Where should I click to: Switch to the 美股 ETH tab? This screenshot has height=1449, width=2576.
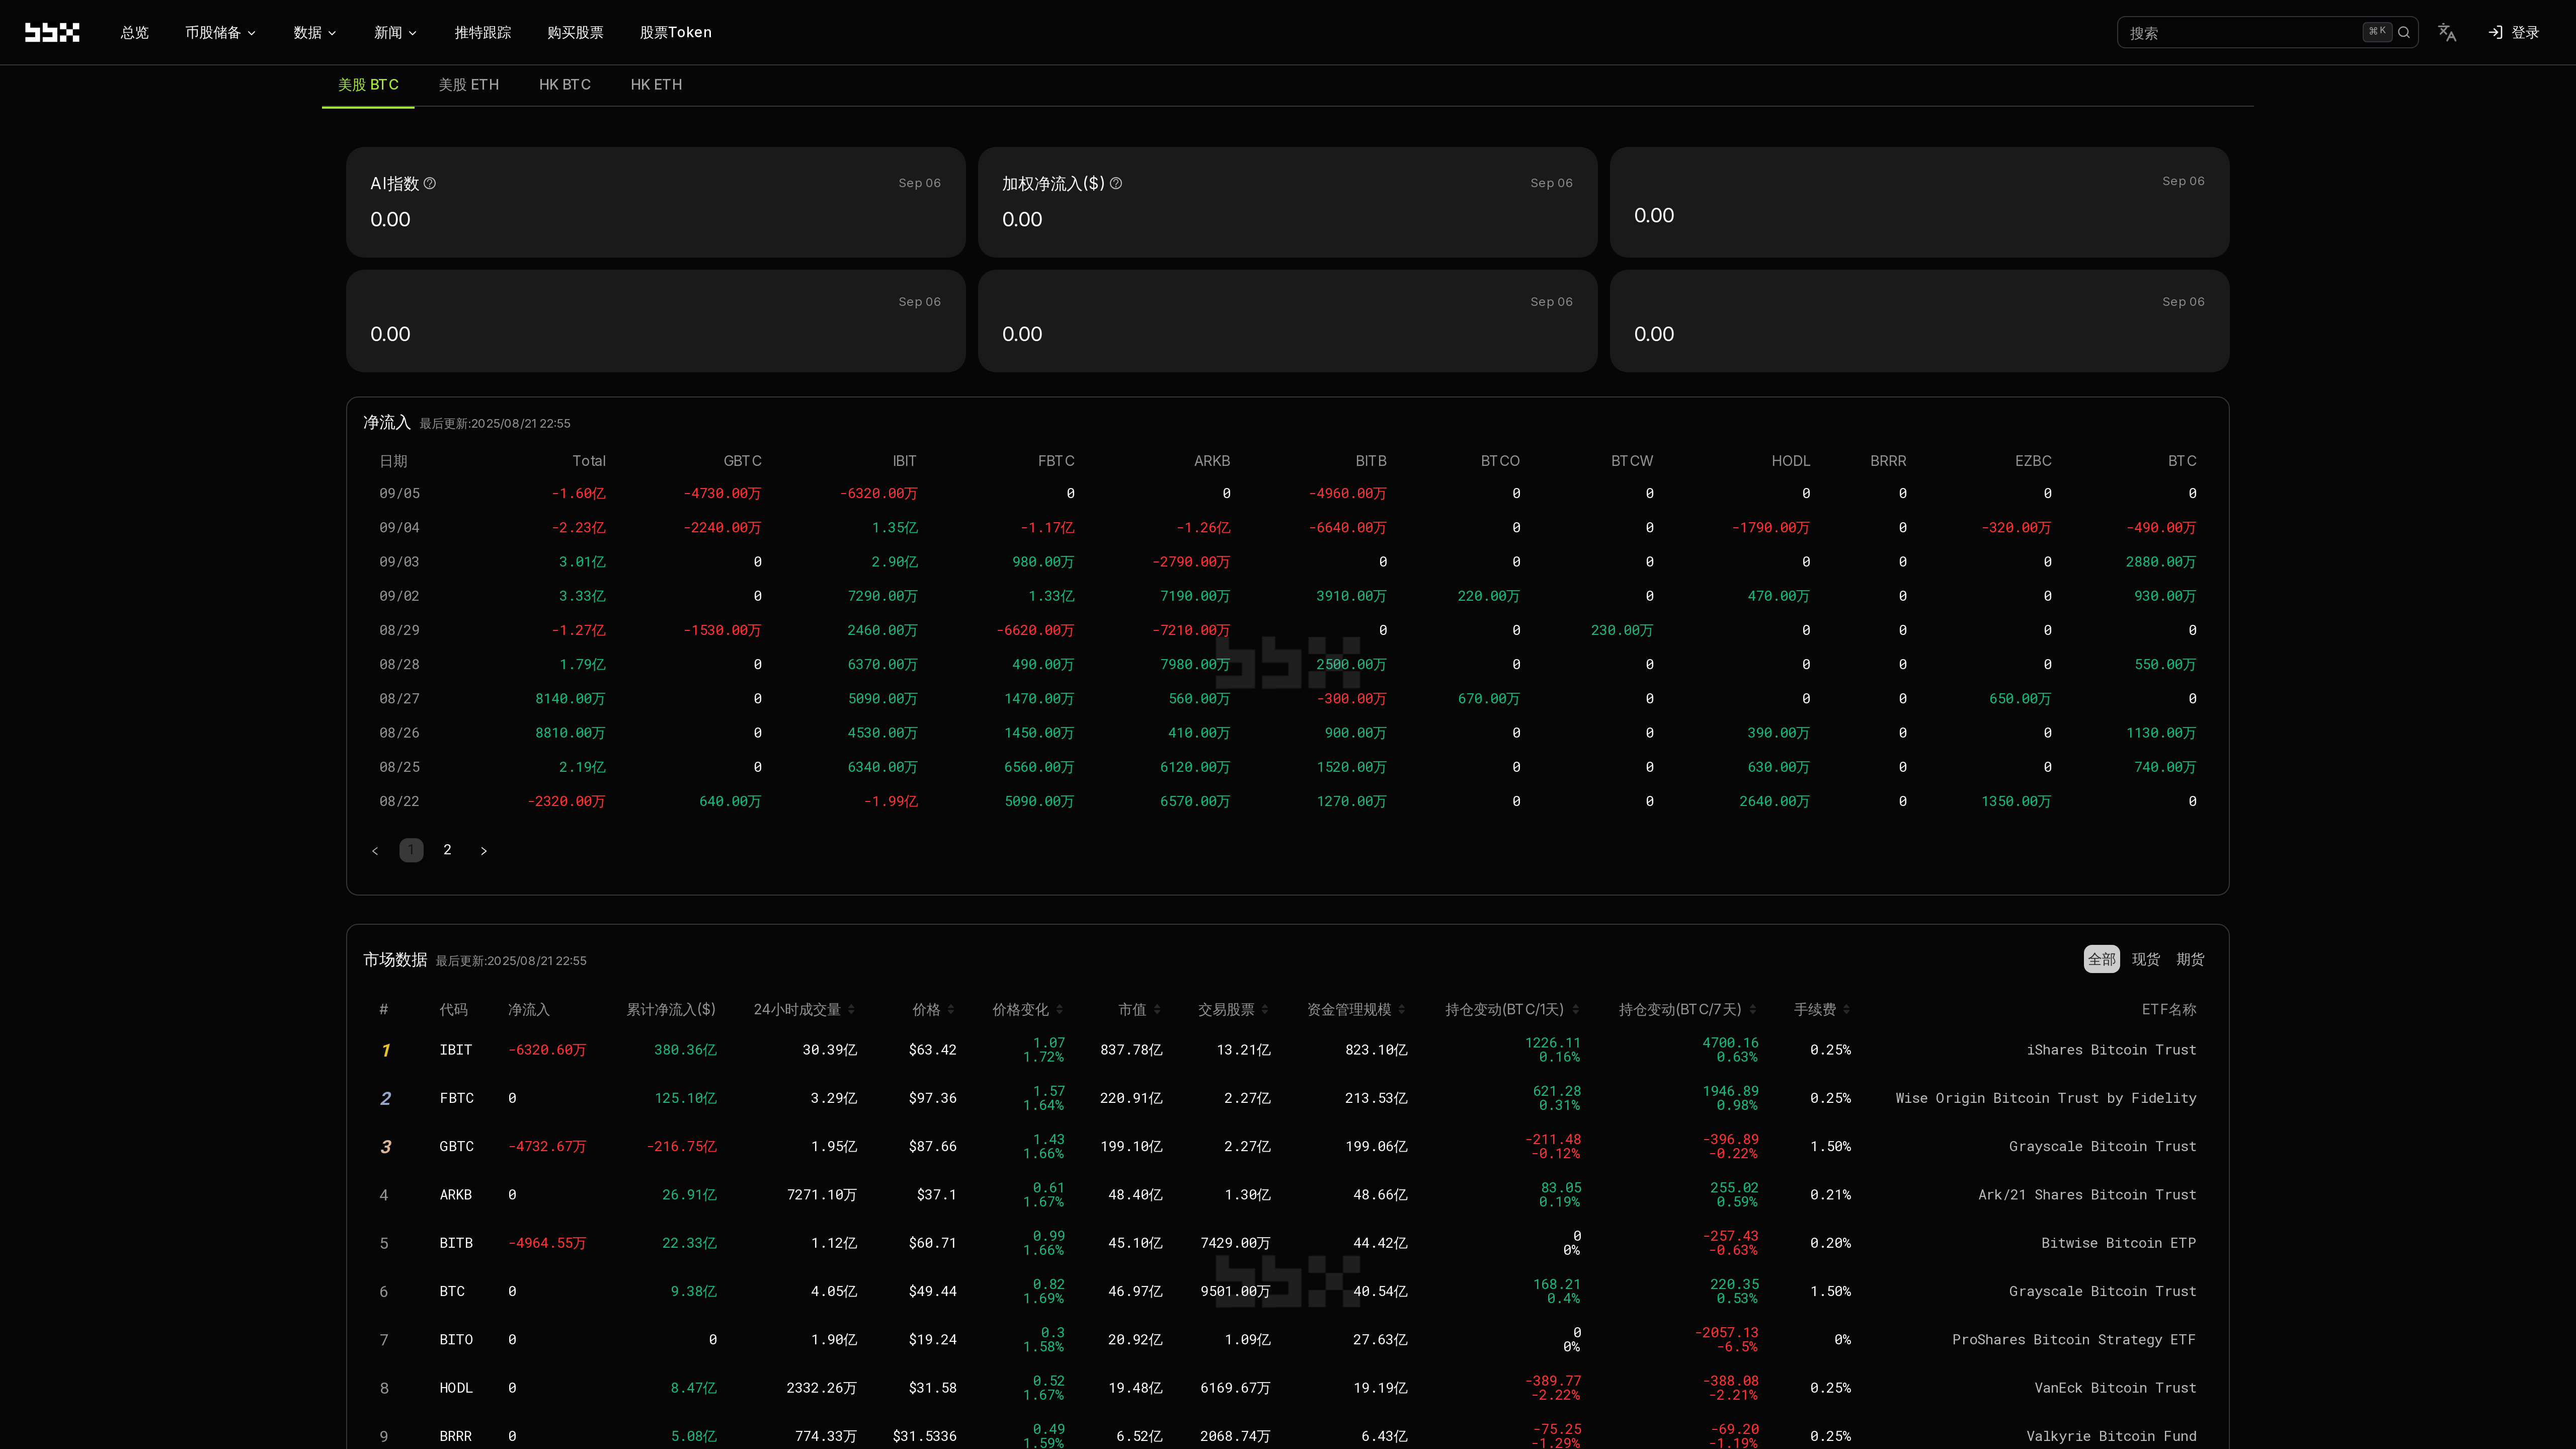tap(468, 84)
